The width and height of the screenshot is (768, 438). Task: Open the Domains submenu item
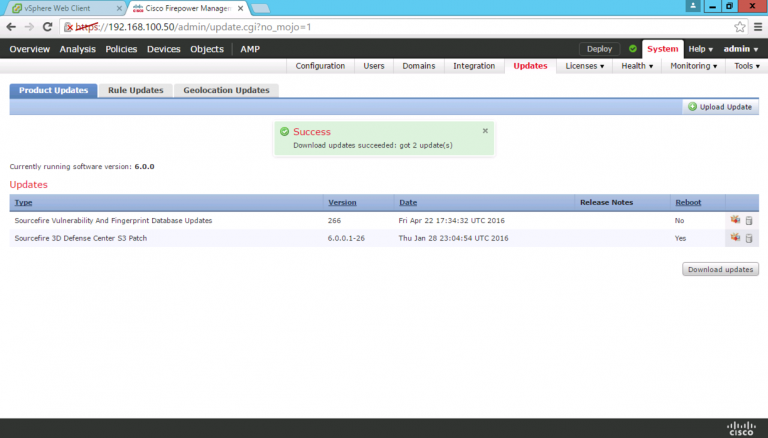[x=419, y=66]
